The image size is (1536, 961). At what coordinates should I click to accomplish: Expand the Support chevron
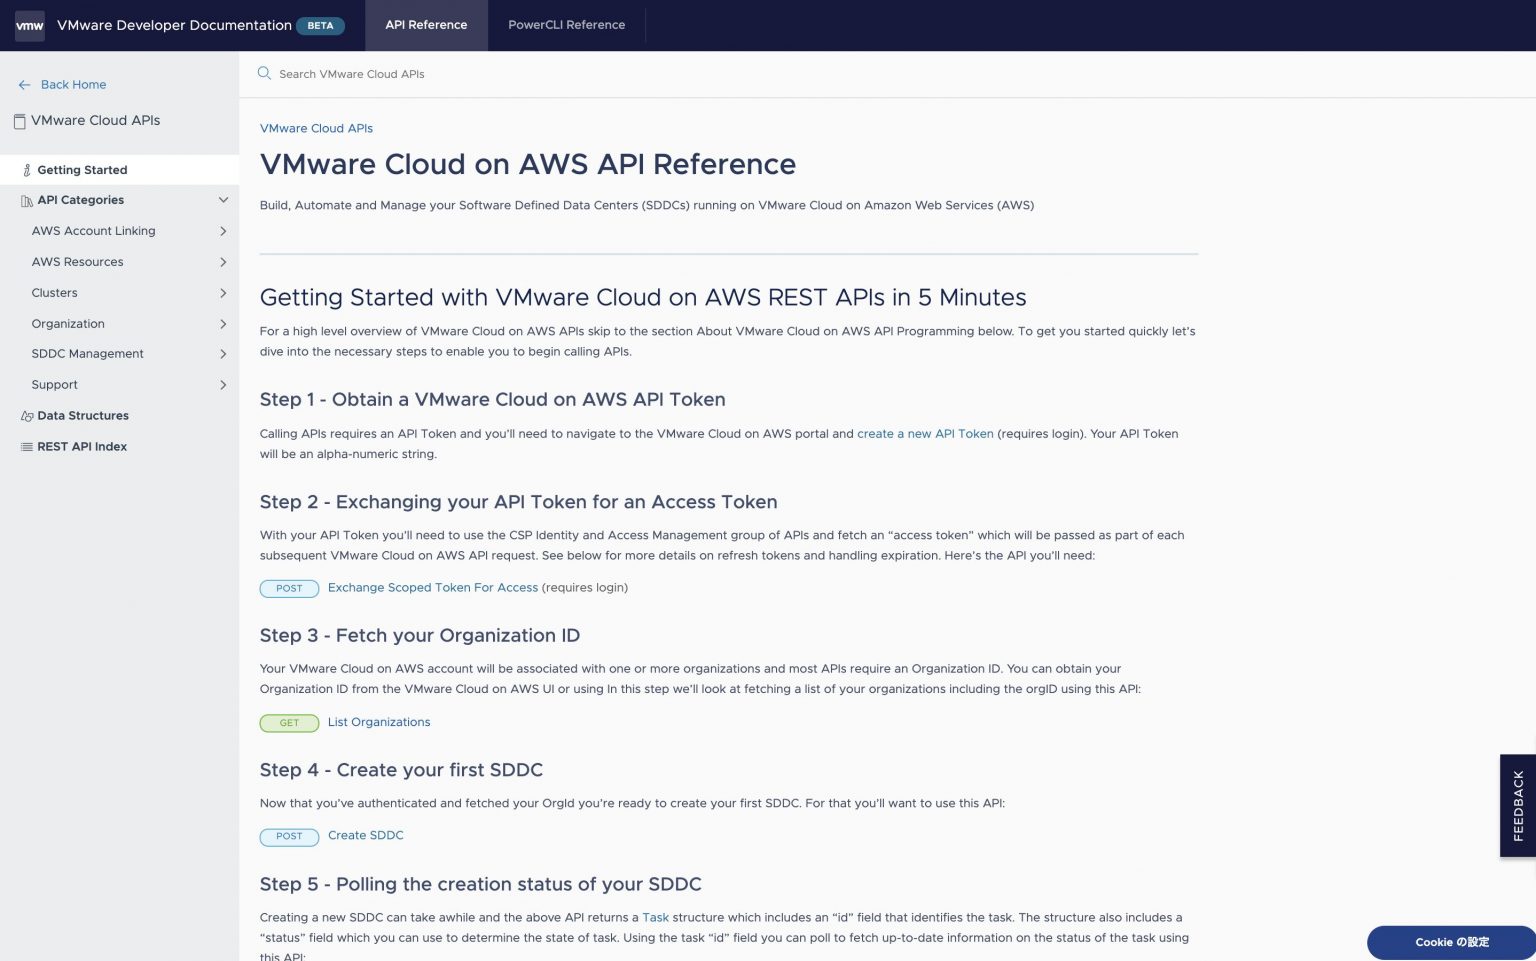223,385
